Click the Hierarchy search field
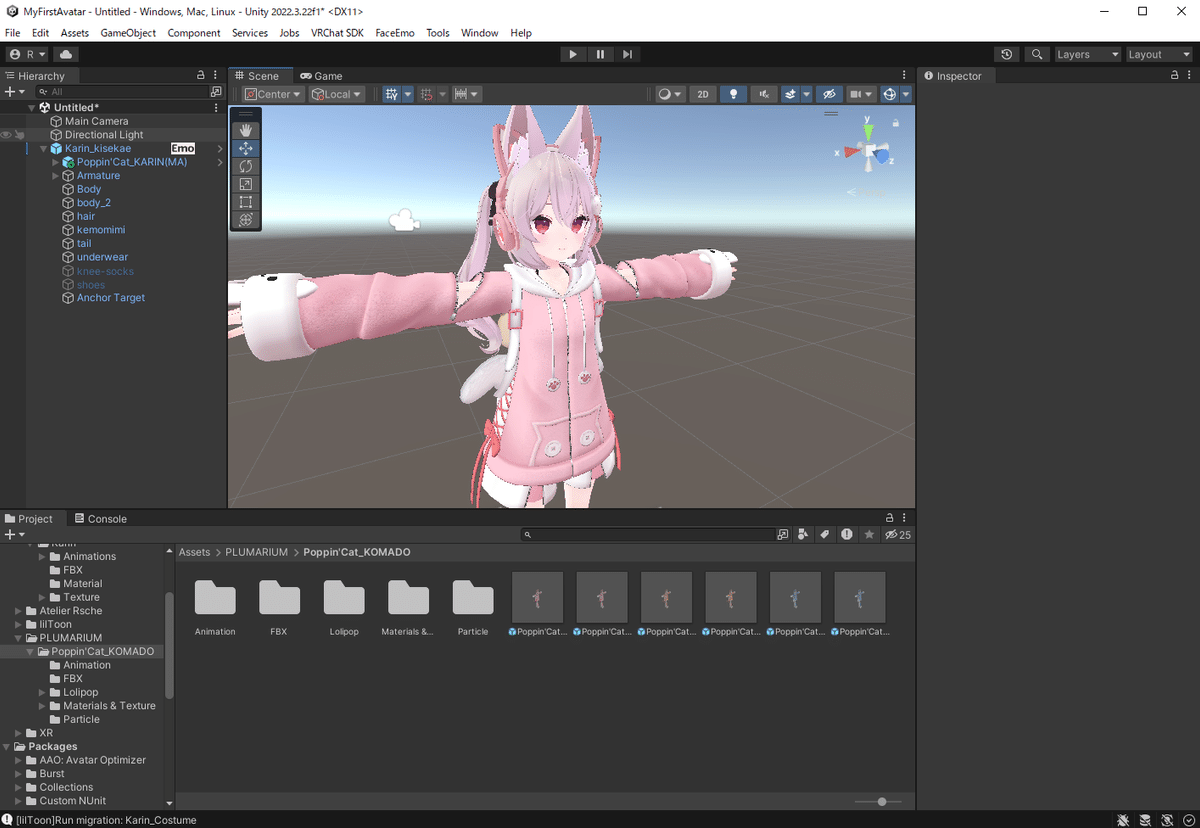This screenshot has width=1200, height=828. pos(122,92)
